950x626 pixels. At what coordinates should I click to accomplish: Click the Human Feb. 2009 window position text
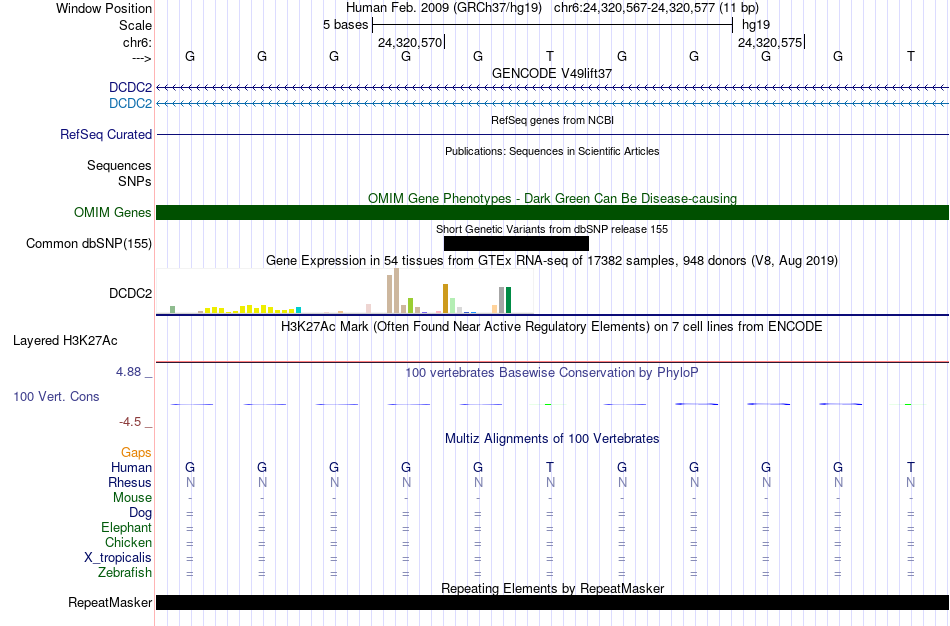pyautogui.click(x=552, y=8)
